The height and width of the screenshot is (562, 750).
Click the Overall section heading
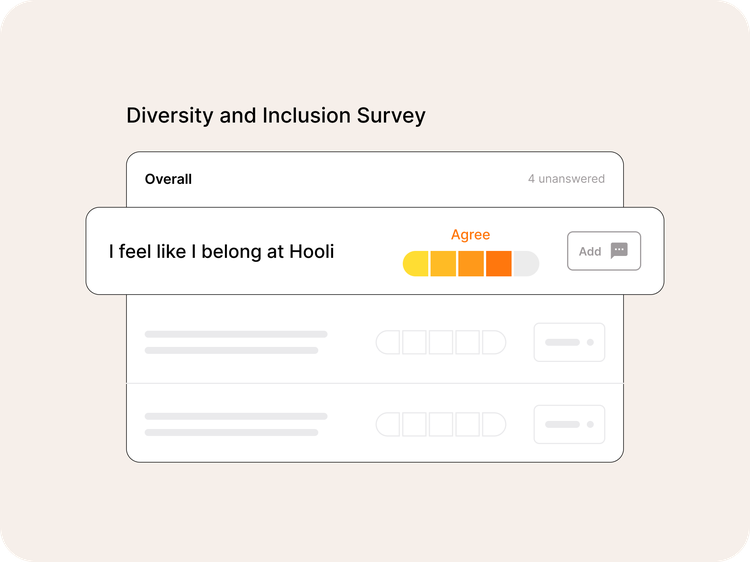tap(168, 179)
